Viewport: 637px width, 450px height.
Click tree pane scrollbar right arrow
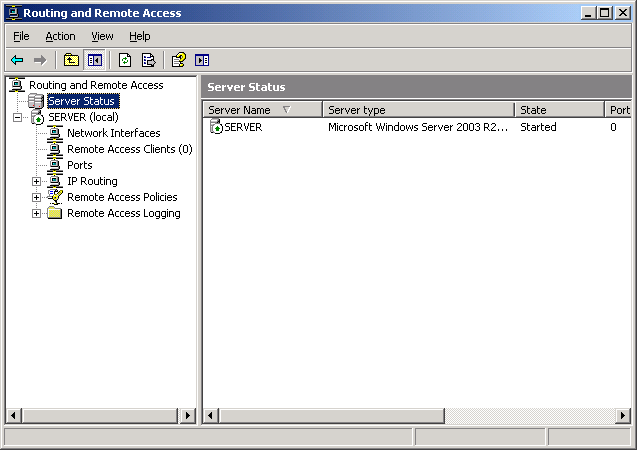point(187,415)
